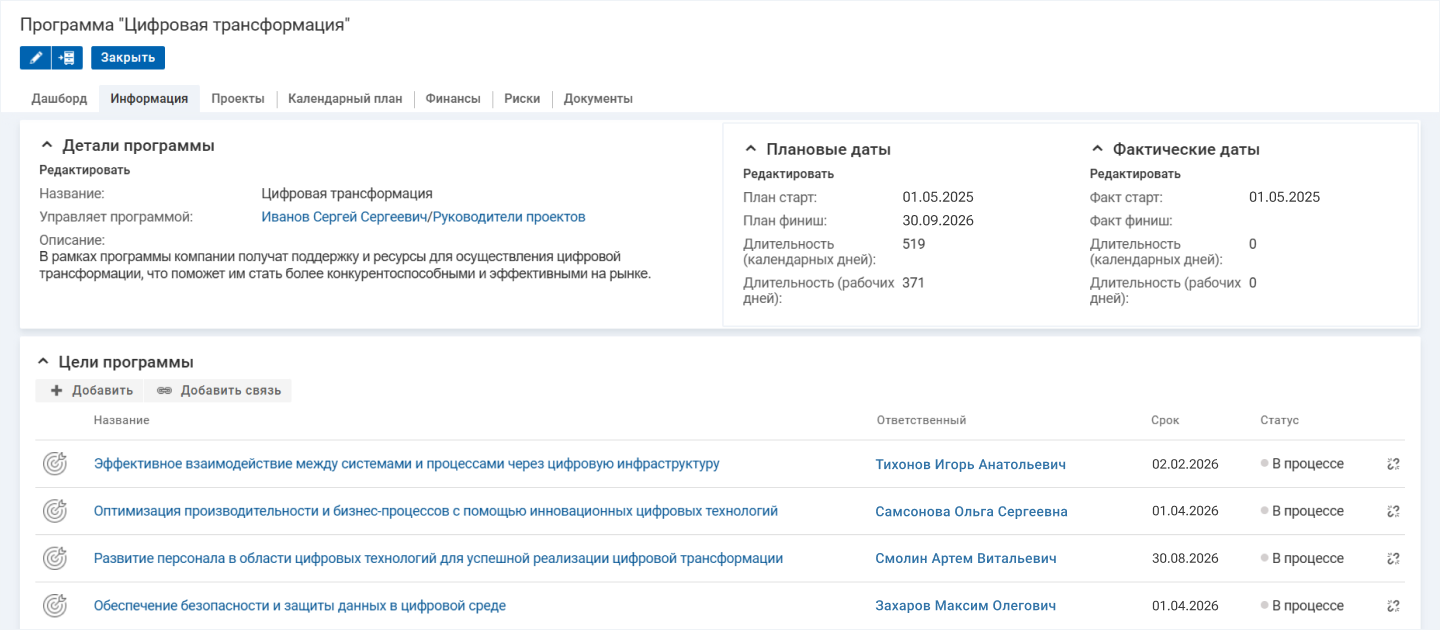Click target icon of the 'Эффективное взаимодействие' goal
Screen dimensions: 1440x630
click(x=55, y=464)
